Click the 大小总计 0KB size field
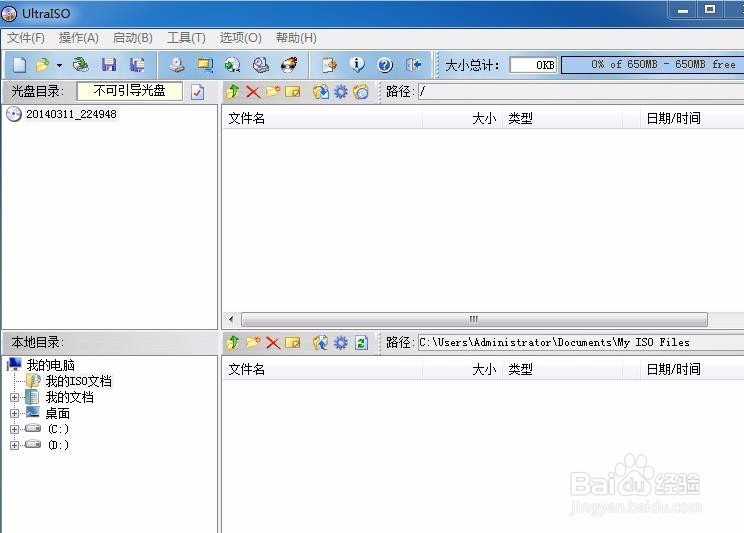This screenshot has height=533, width=744. (x=533, y=65)
